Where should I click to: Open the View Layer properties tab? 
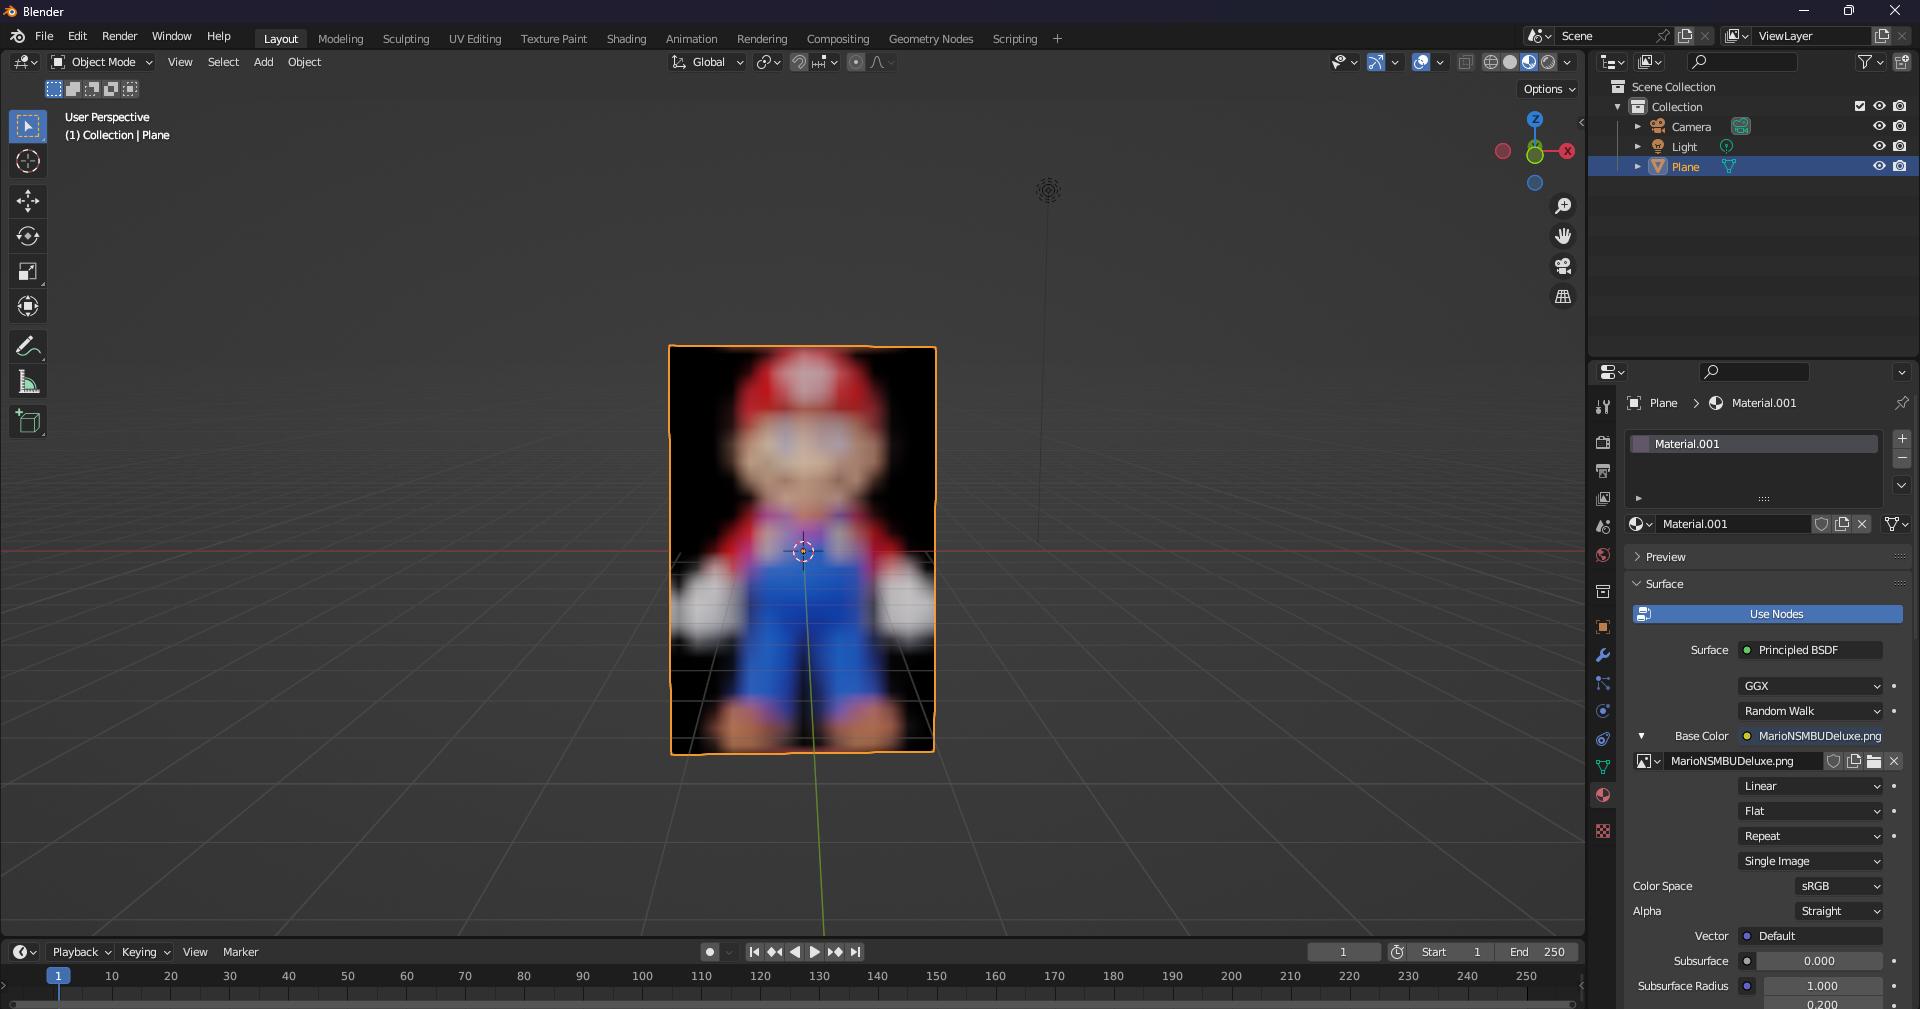click(x=1603, y=498)
